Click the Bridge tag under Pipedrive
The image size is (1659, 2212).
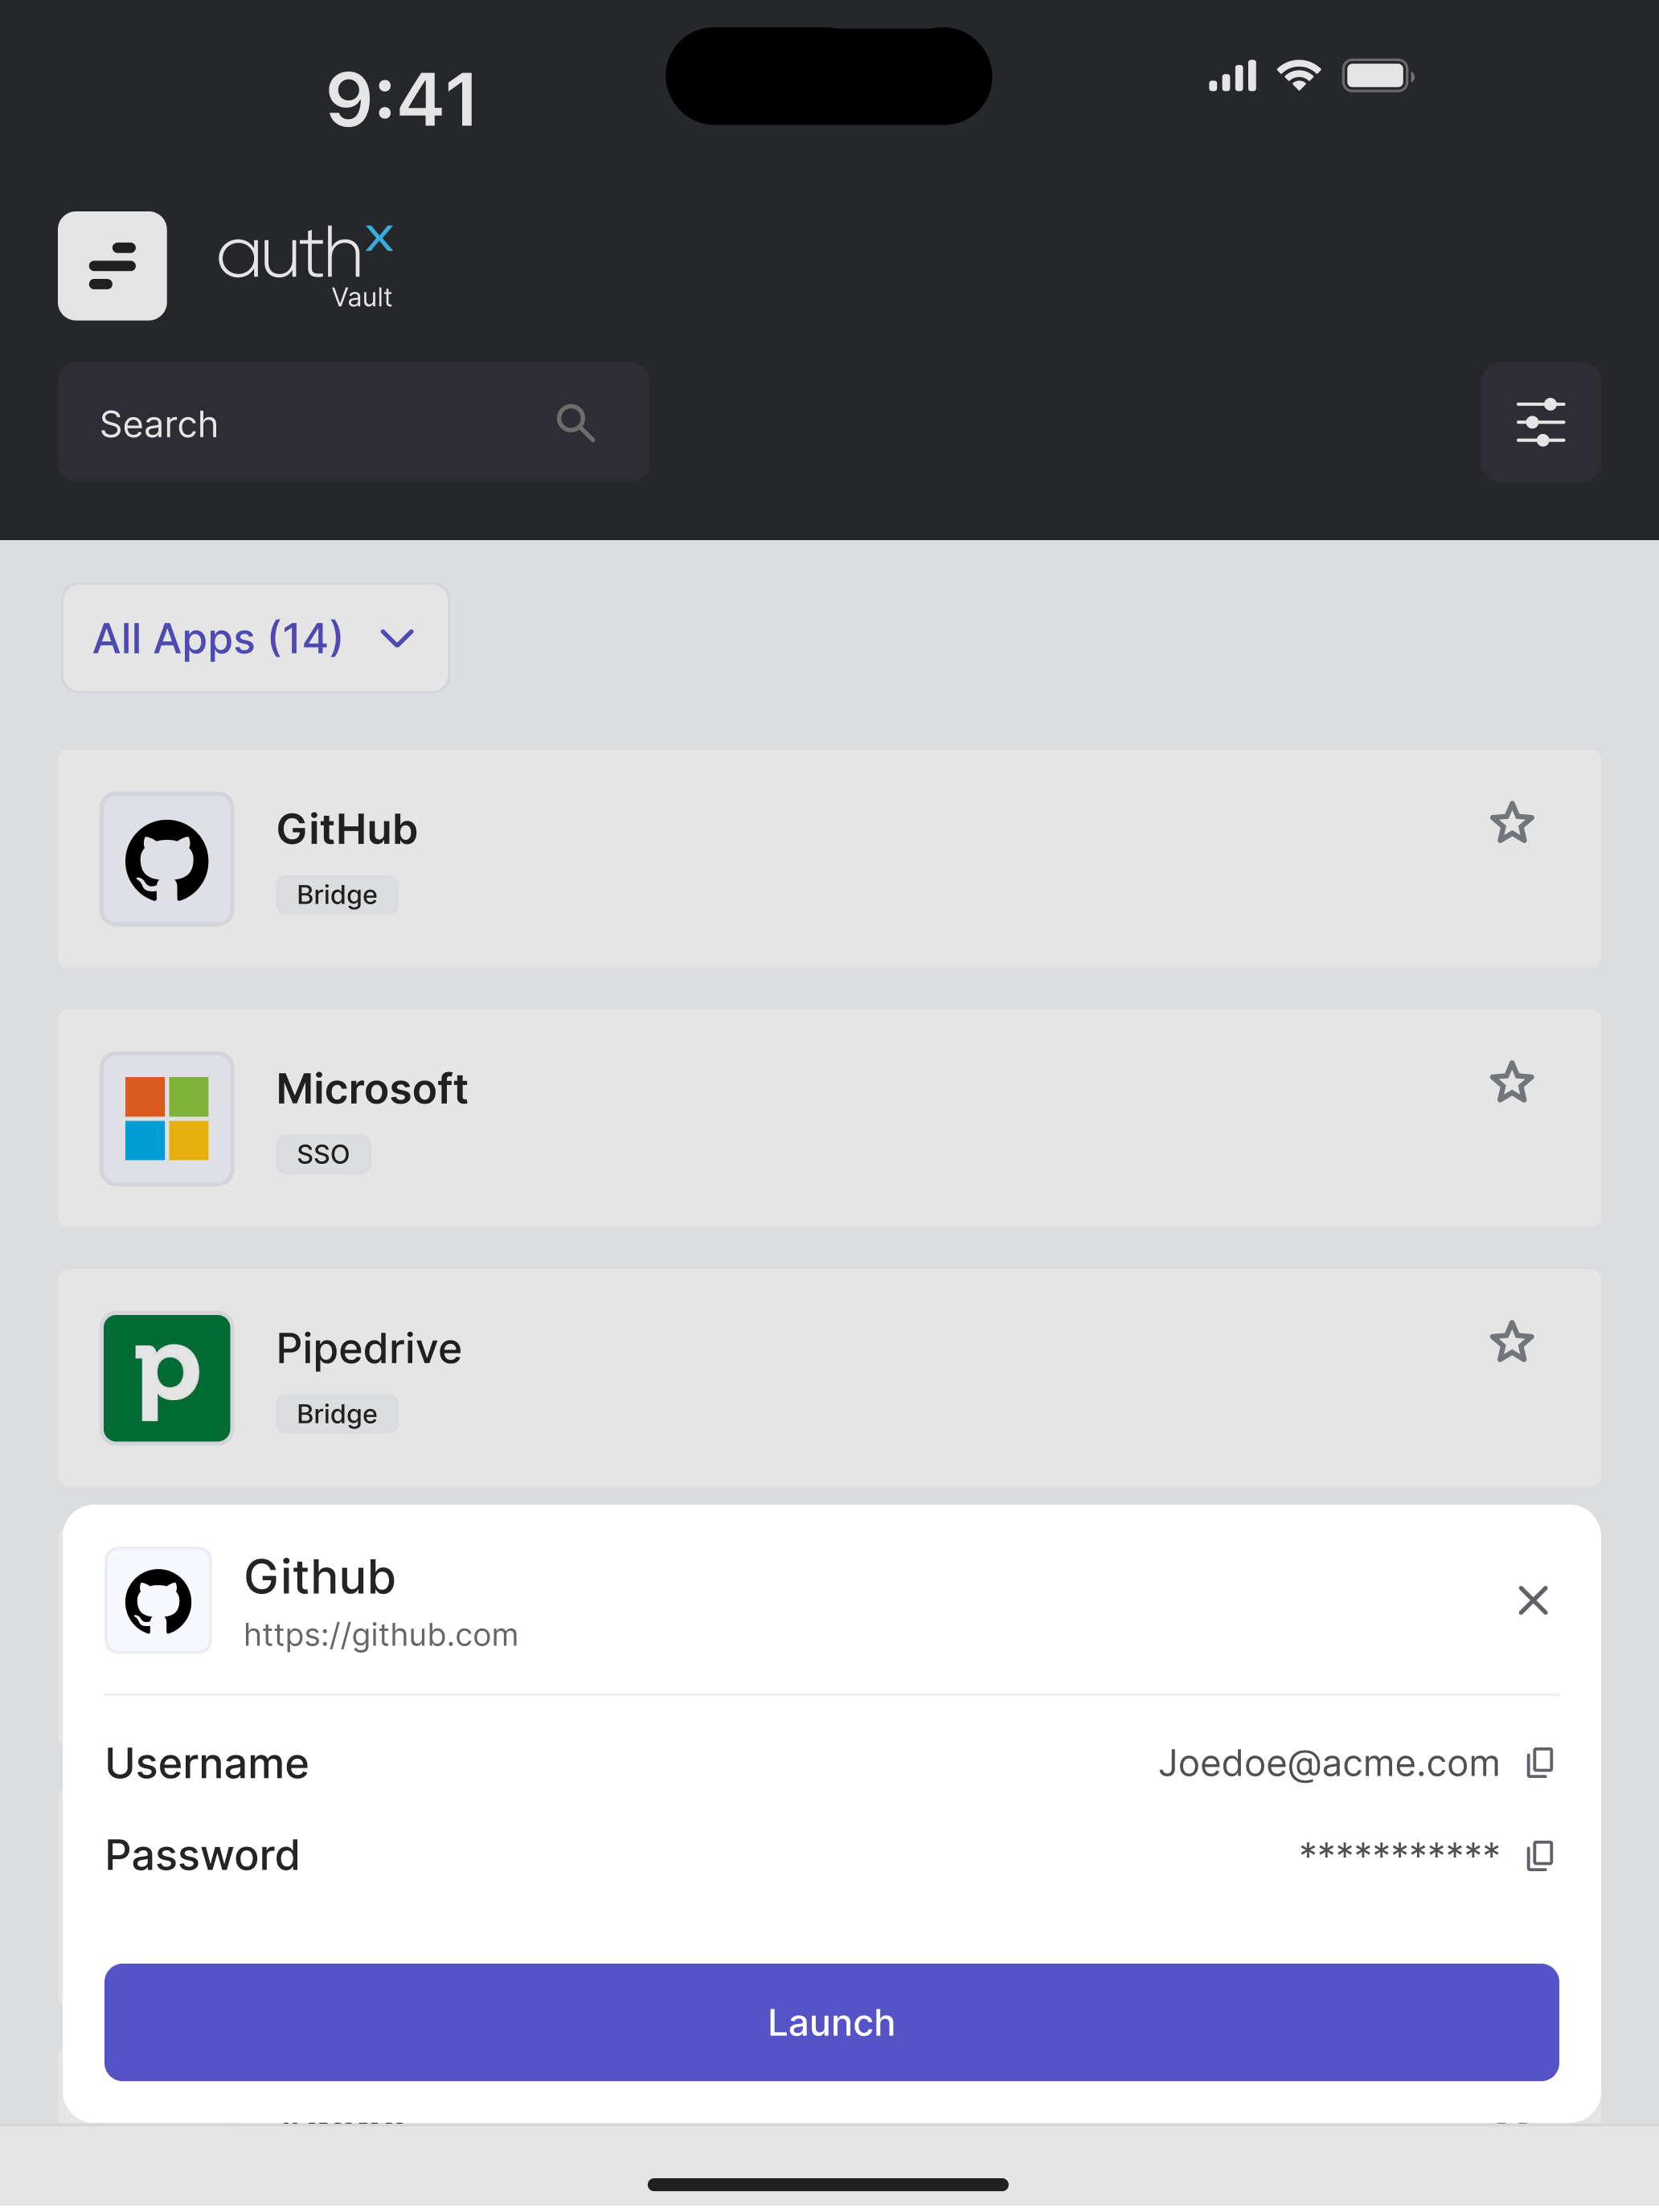(x=337, y=1415)
